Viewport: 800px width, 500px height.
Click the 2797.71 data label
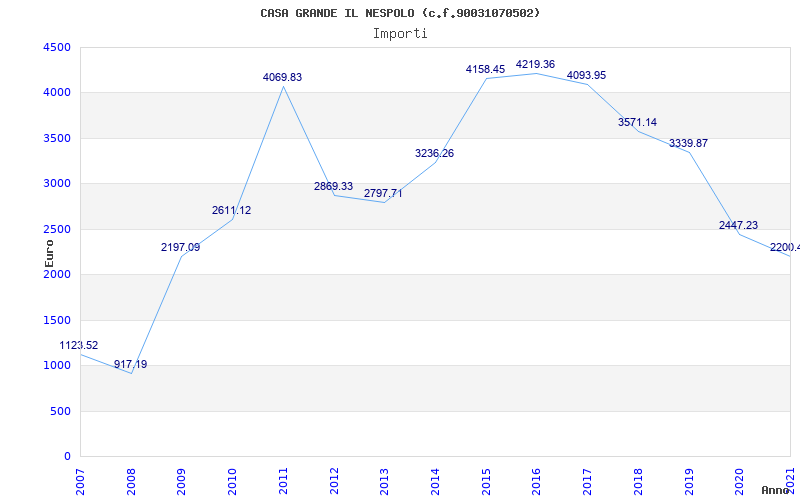[383, 193]
